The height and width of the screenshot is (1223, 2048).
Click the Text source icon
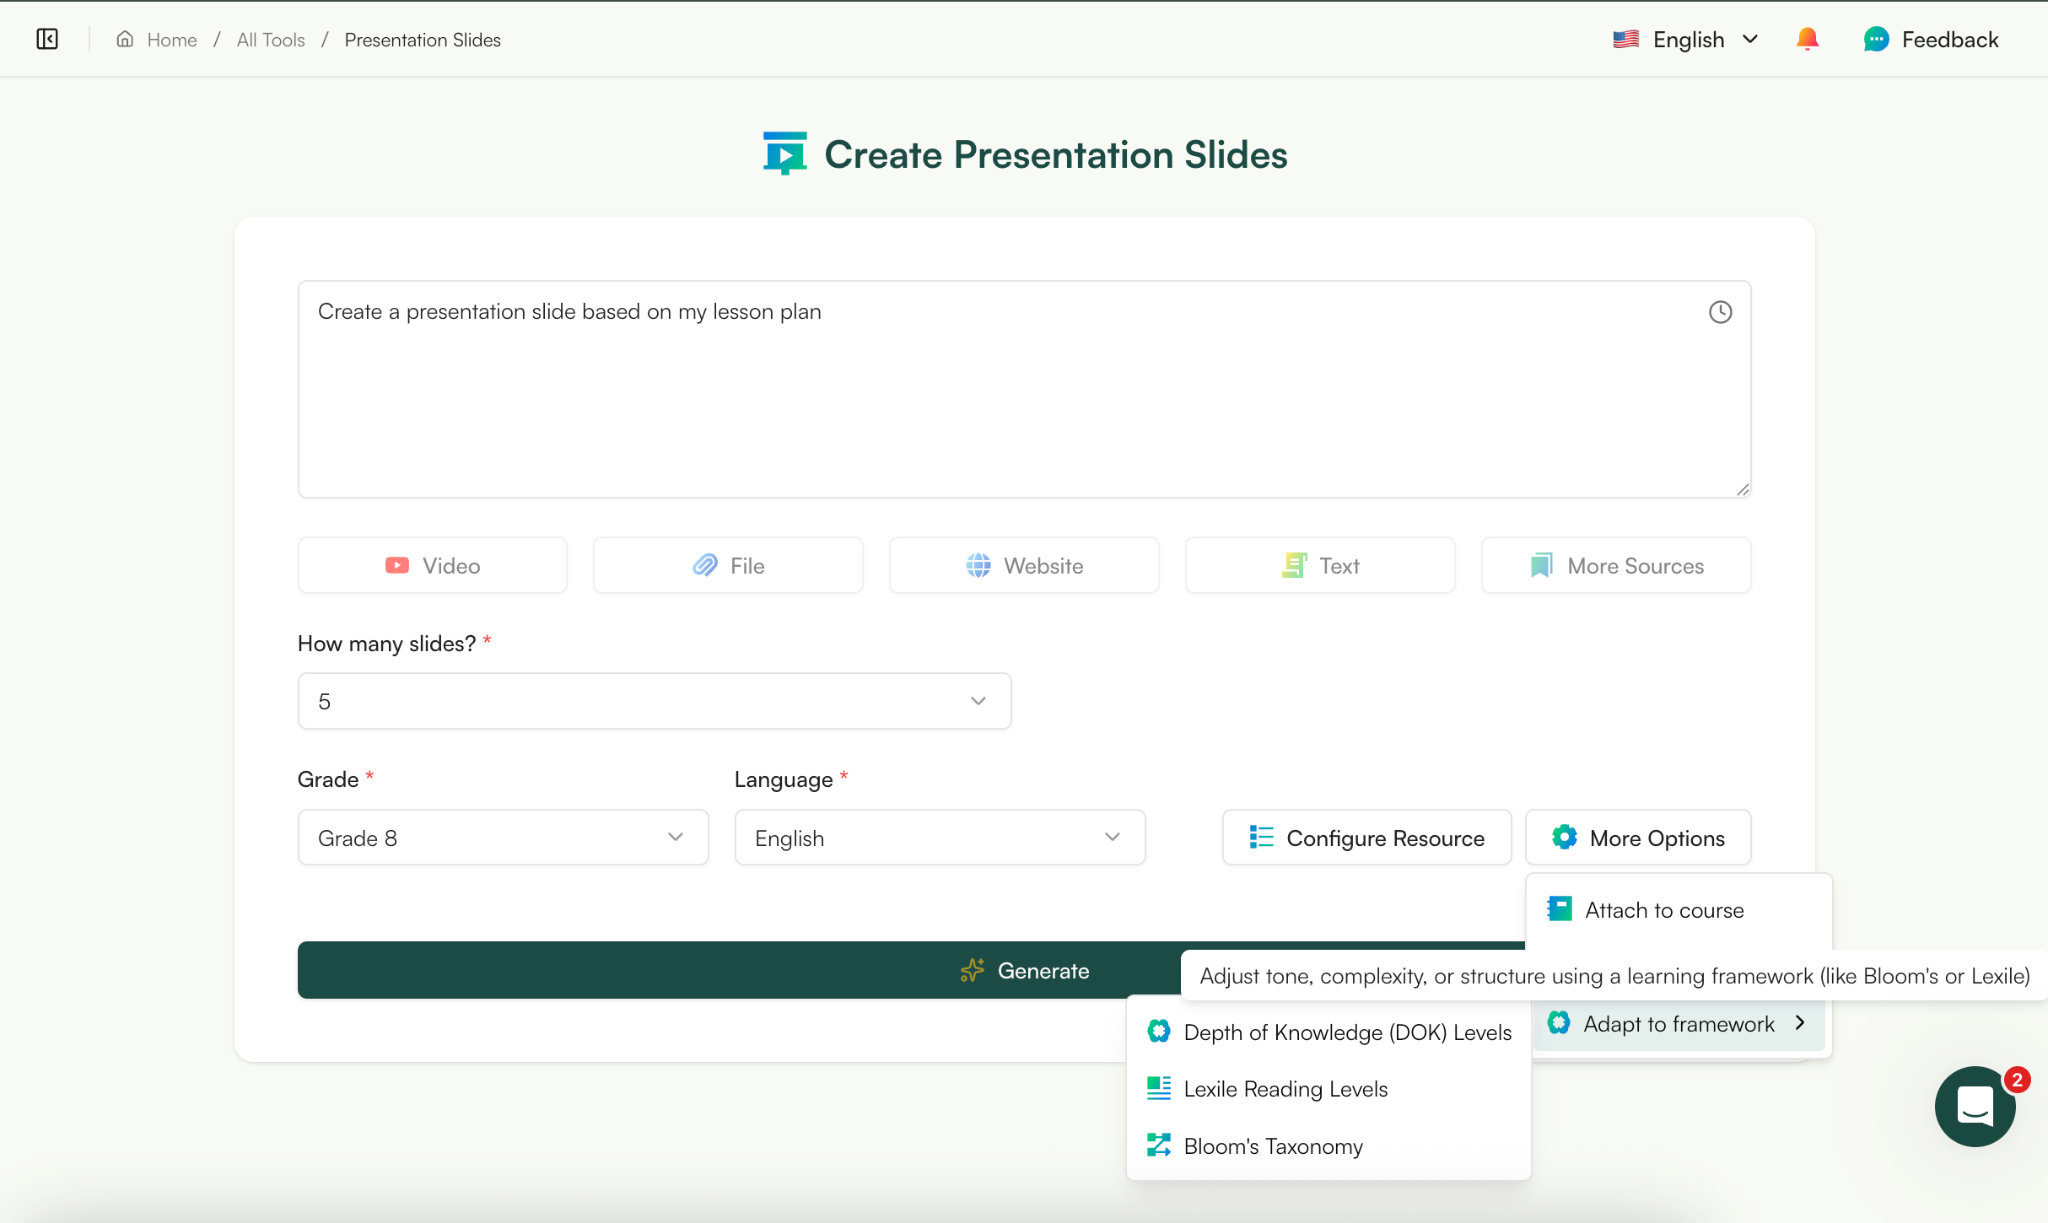pos(1295,565)
